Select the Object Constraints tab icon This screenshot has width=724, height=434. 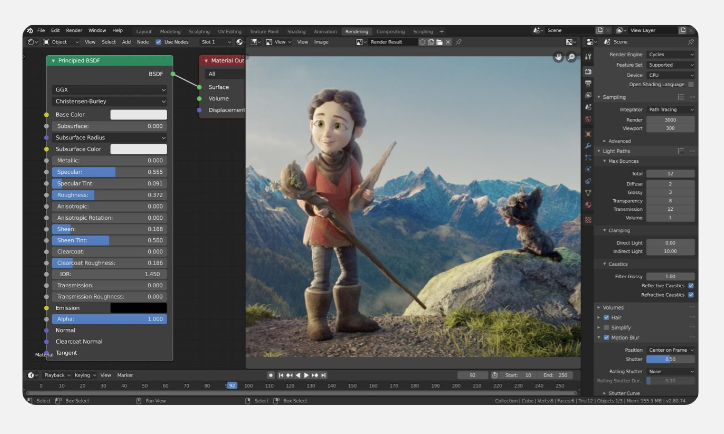tap(588, 181)
